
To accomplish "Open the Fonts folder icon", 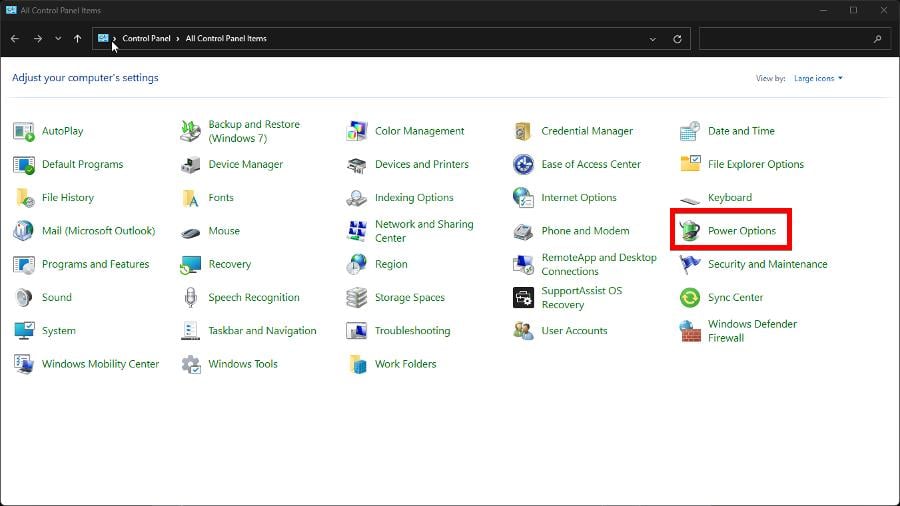I will pos(191,198).
